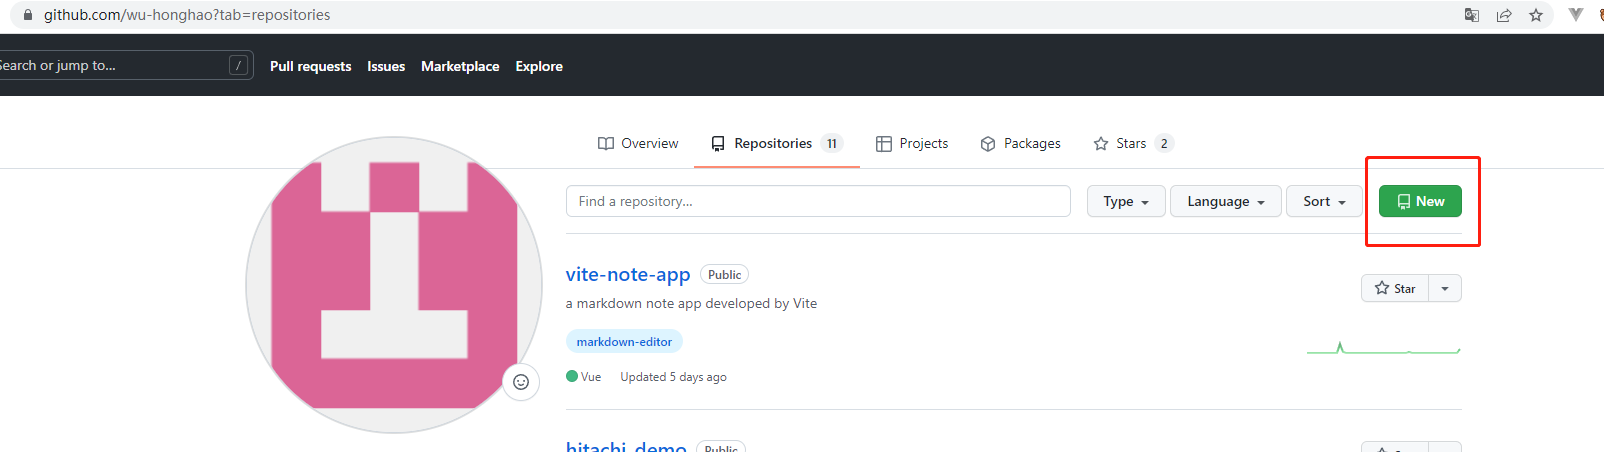Create a repository with the New button
The height and width of the screenshot is (452, 1604).
[1420, 201]
